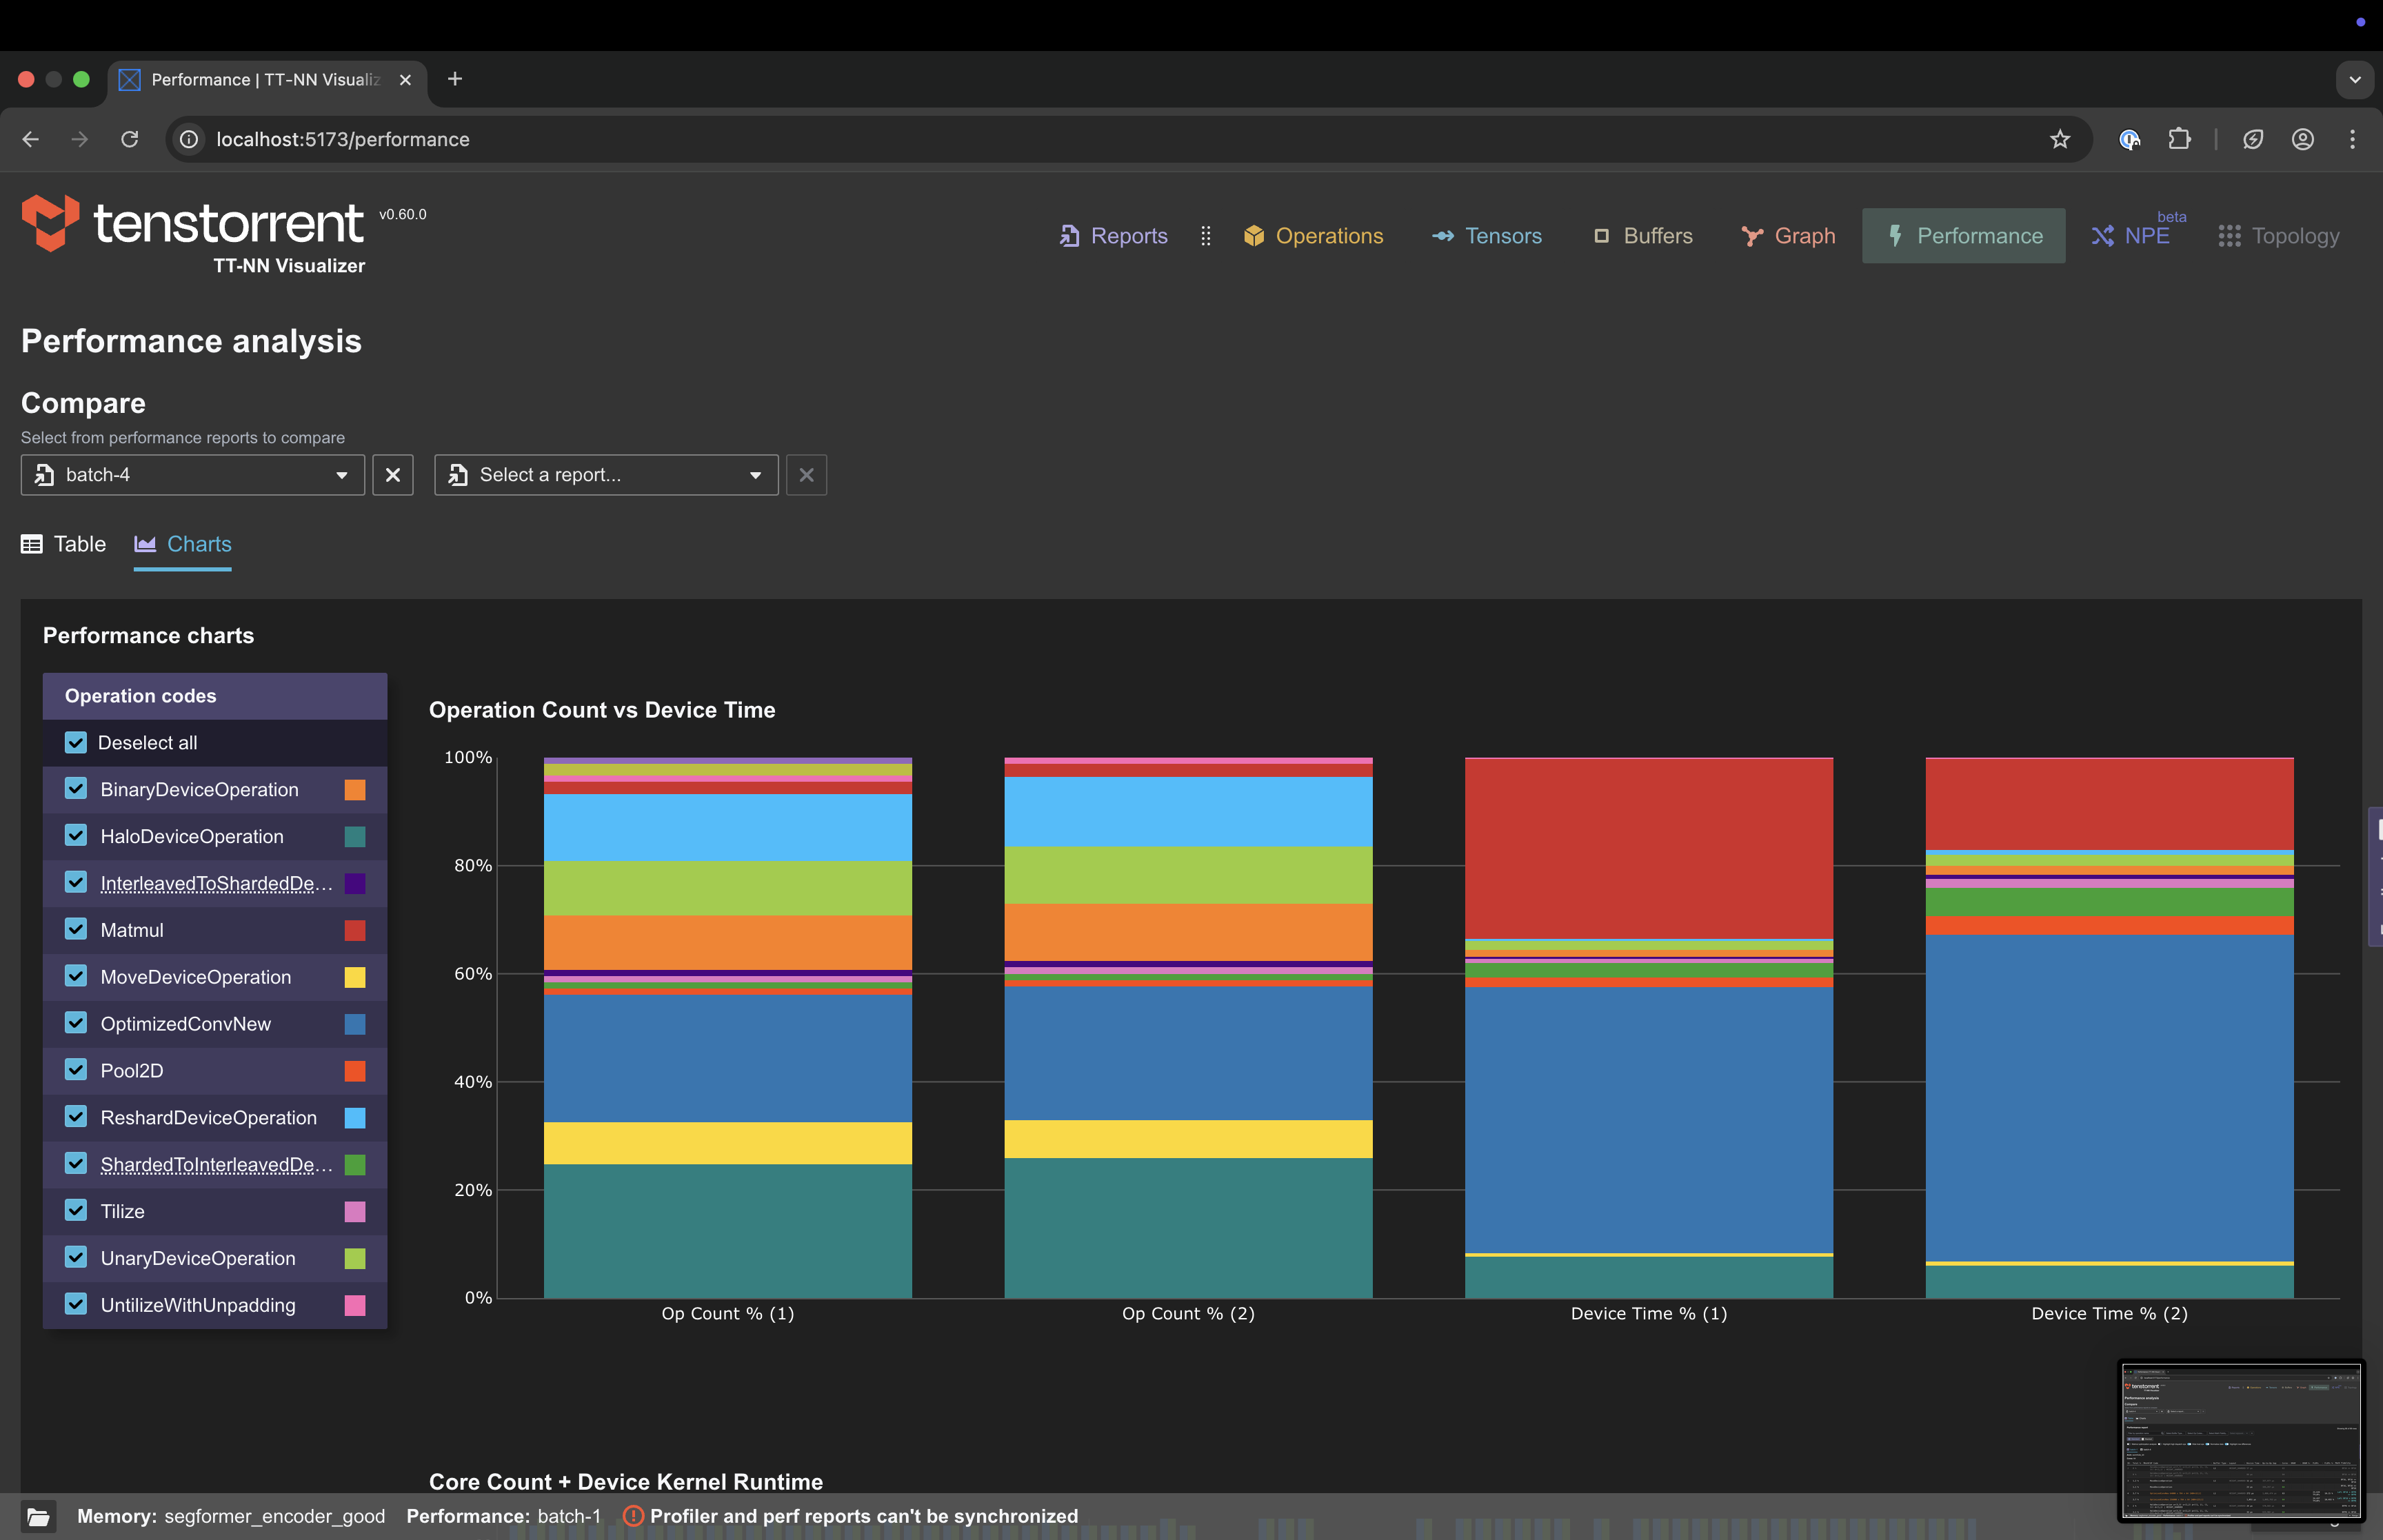Toggle off the Tilize operation filter
The width and height of the screenshot is (2383, 1540).
(75, 1210)
